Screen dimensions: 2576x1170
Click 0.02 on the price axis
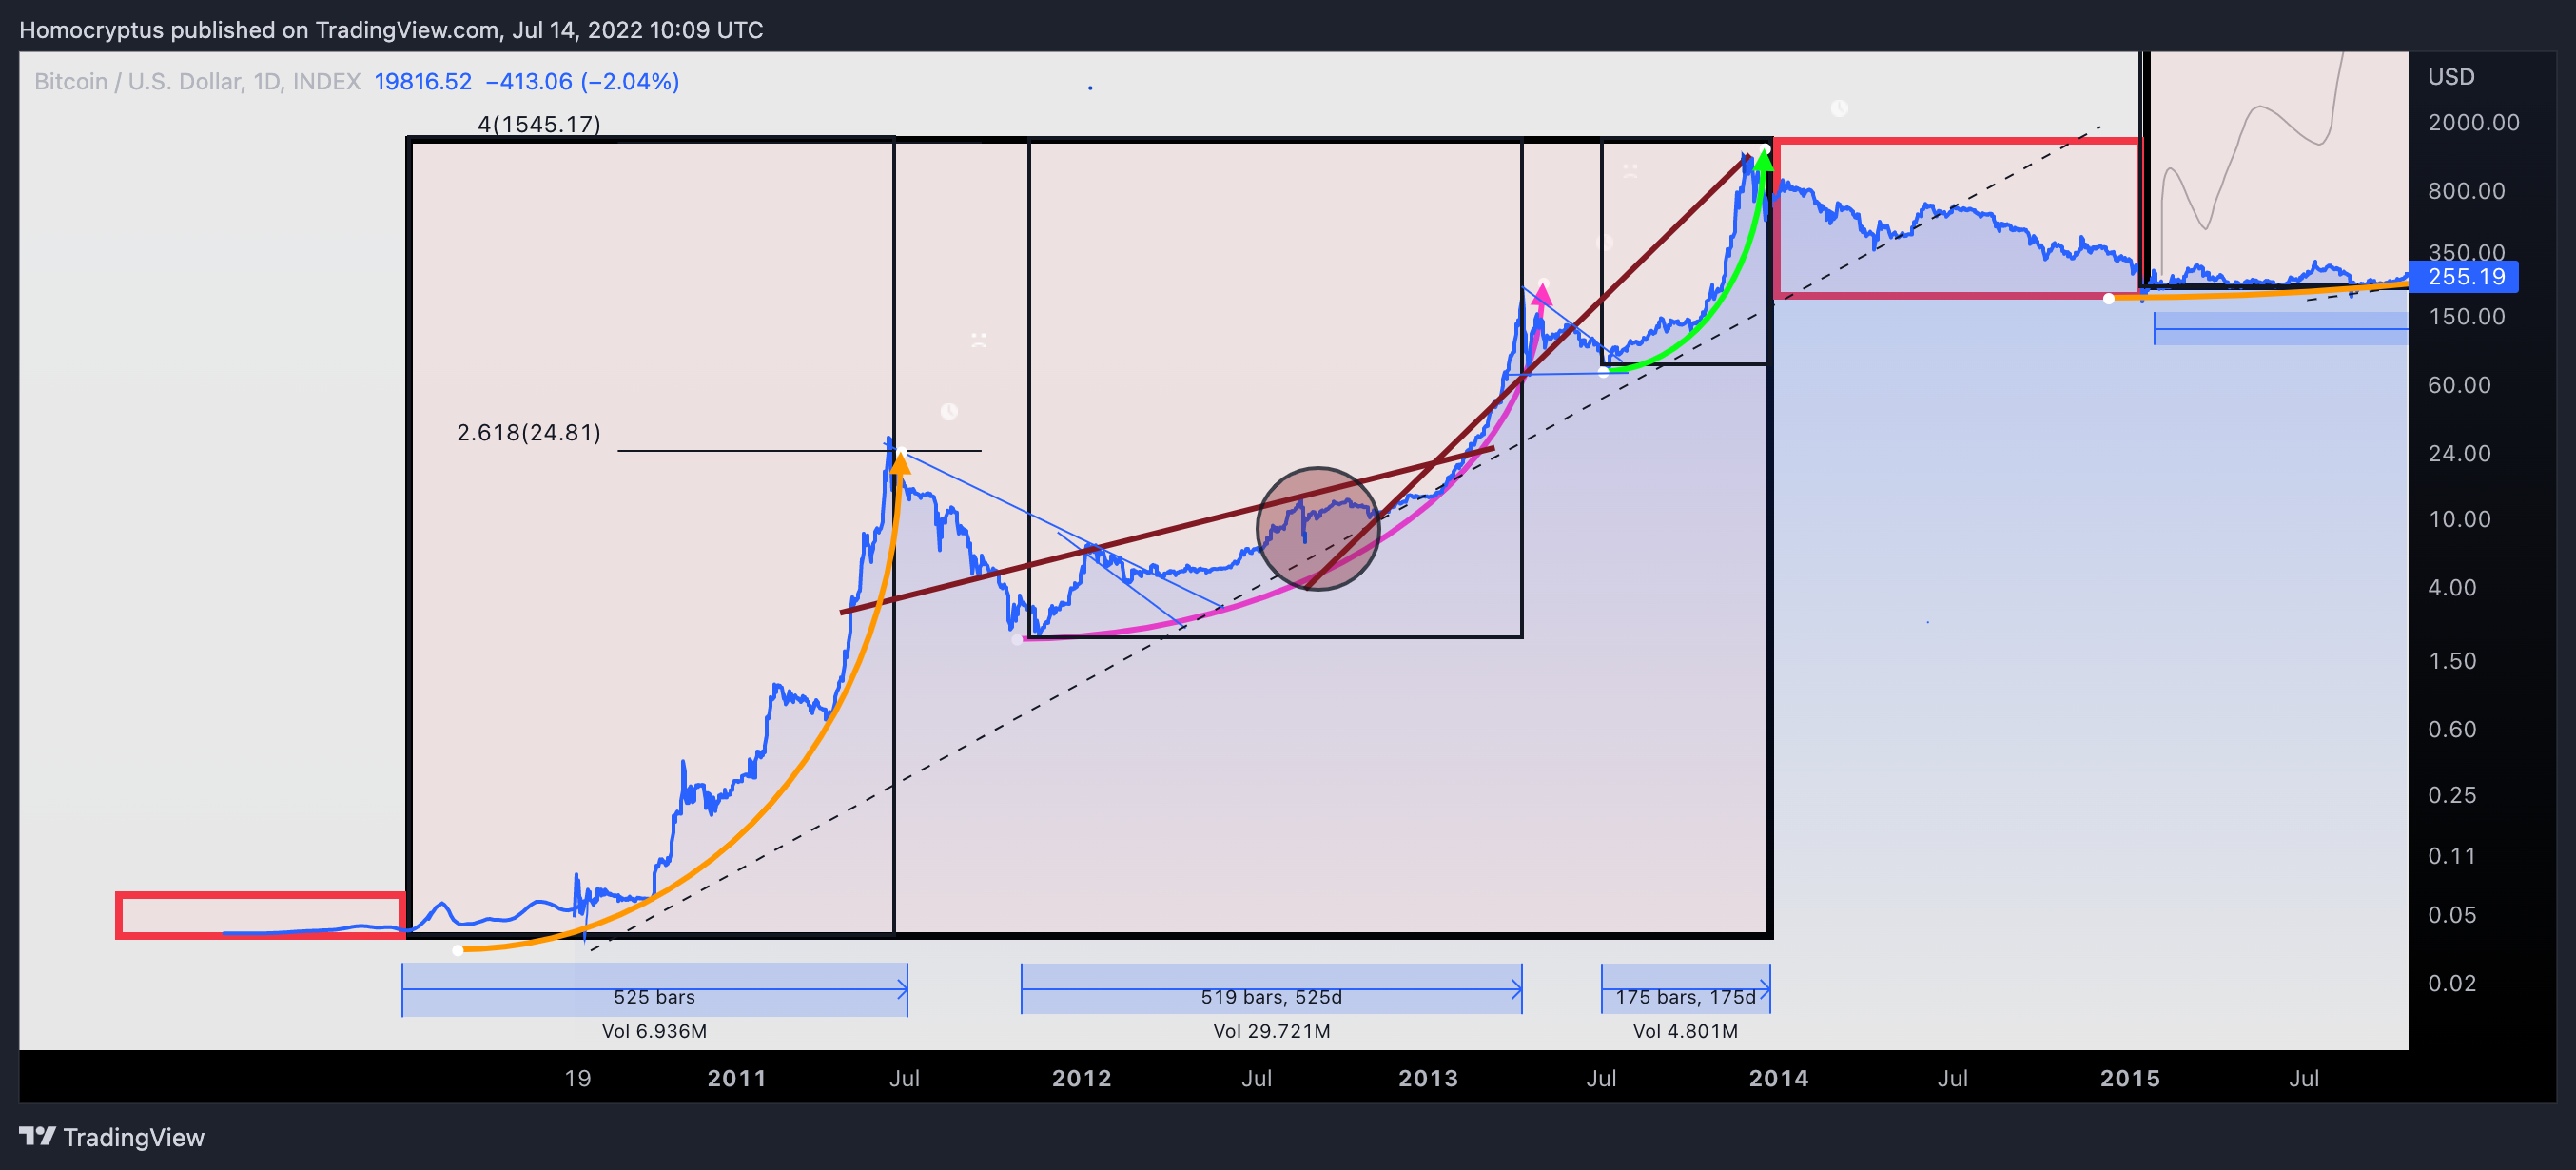pos(2452,983)
